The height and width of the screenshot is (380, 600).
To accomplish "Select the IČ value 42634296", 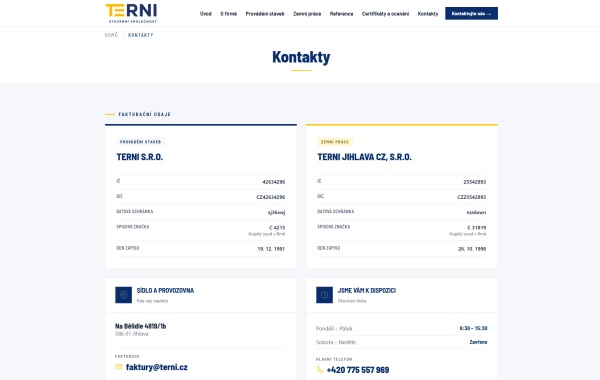I will click(274, 182).
